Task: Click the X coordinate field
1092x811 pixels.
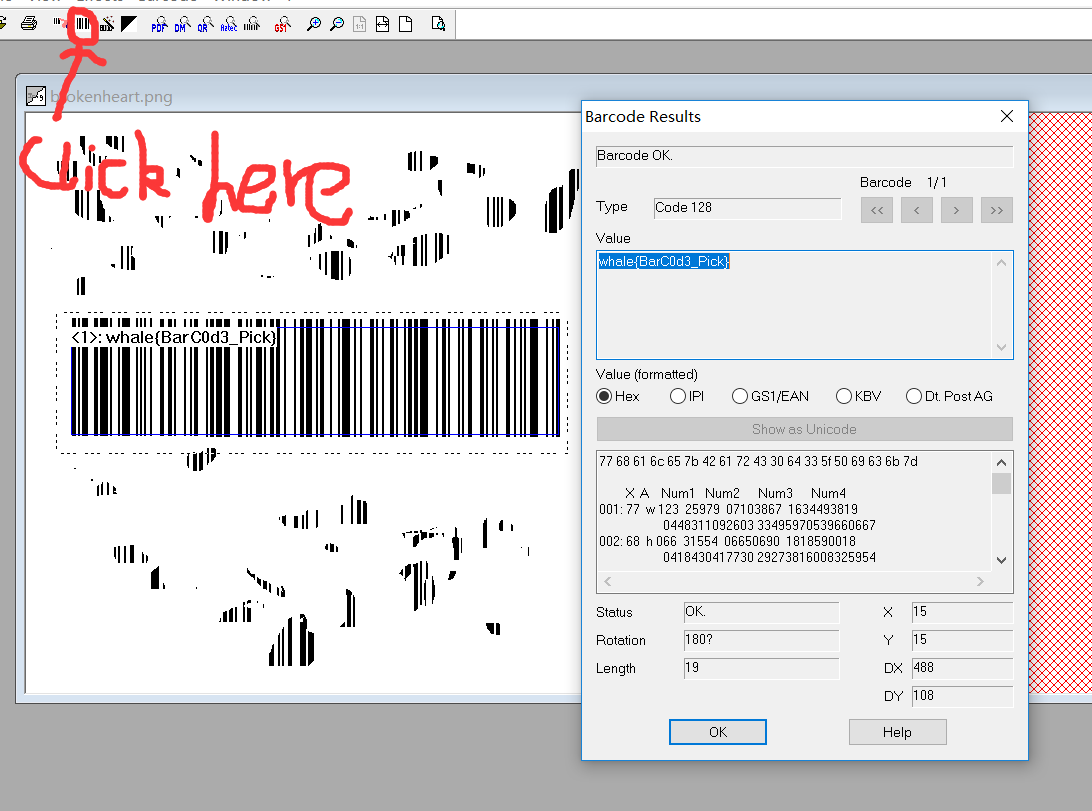Action: tap(962, 613)
